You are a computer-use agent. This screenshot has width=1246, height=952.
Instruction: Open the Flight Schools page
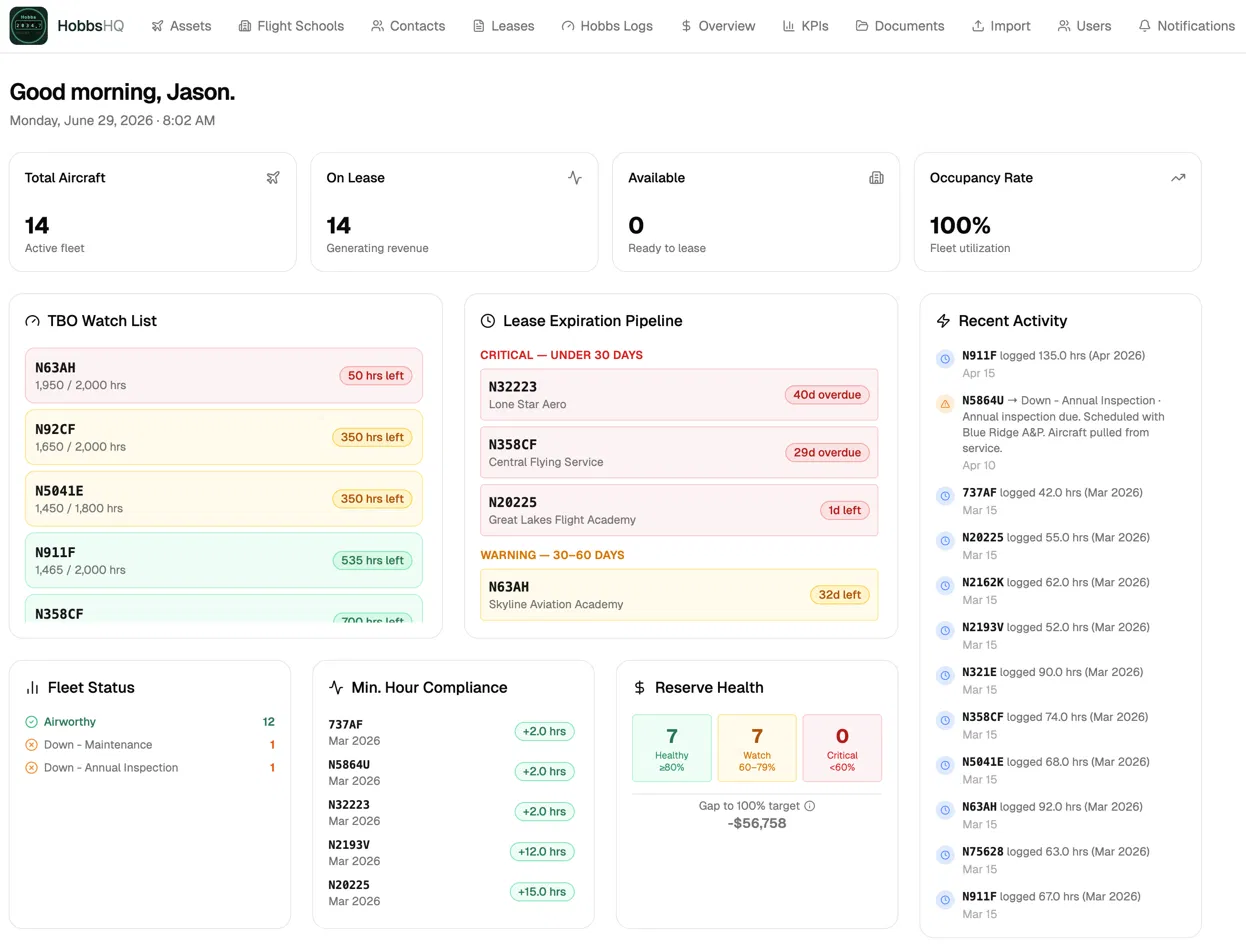[291, 26]
